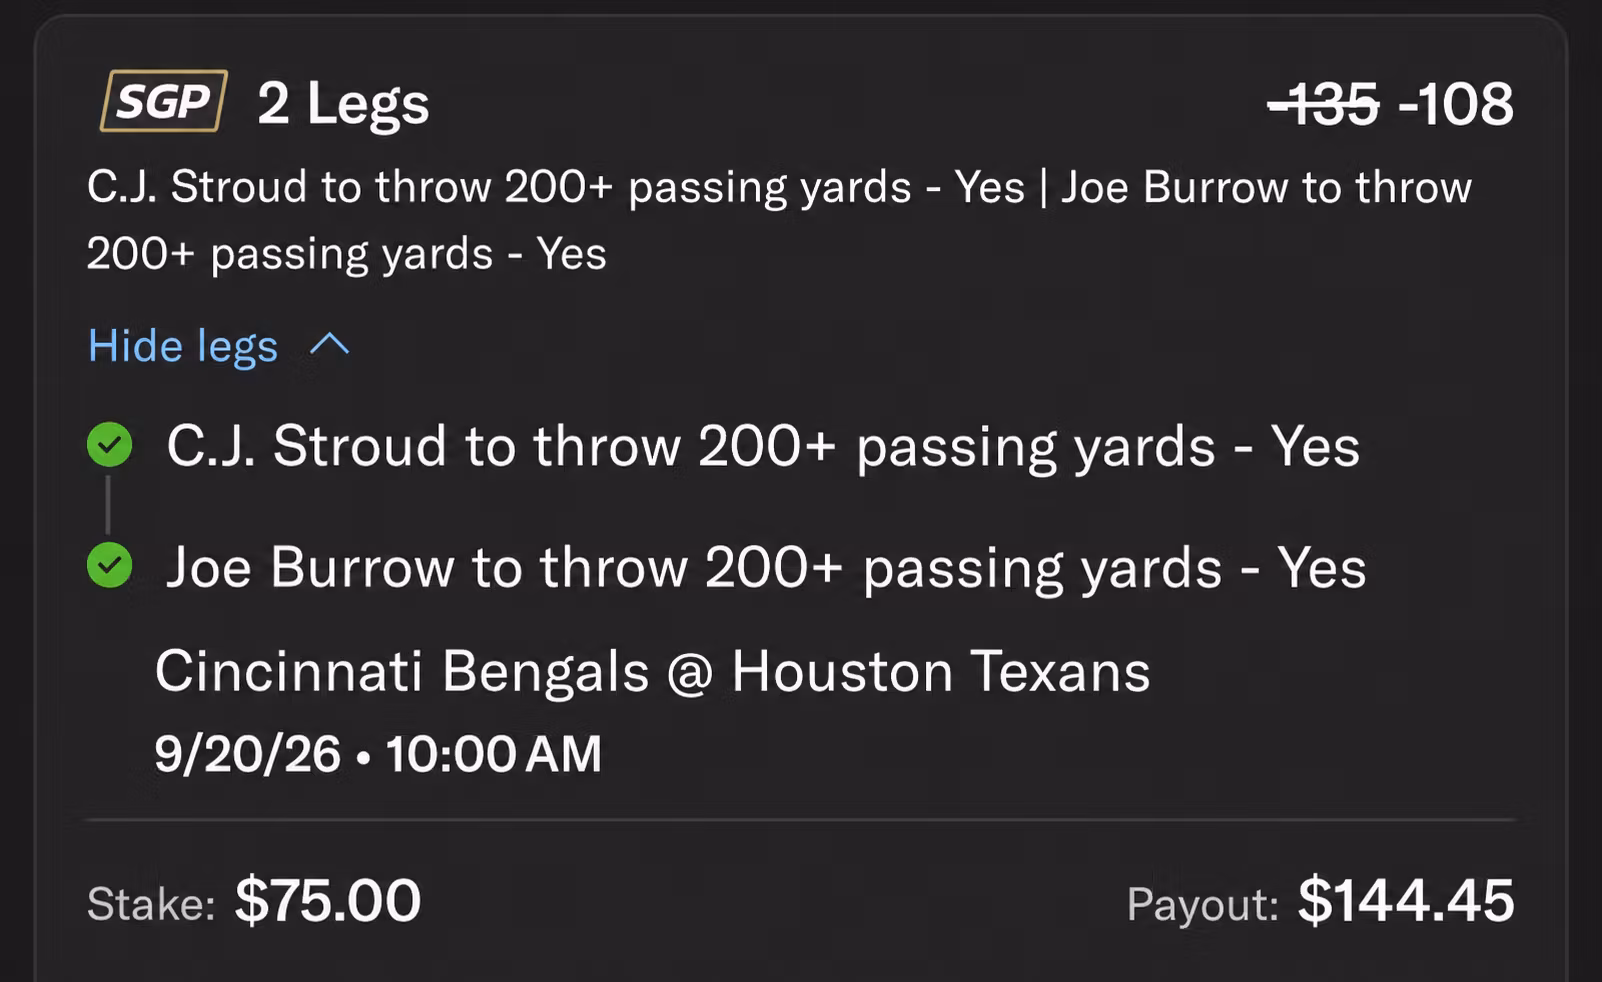The image size is (1602, 982).
Task: Select the 2 Legs heading
Action: point(343,103)
